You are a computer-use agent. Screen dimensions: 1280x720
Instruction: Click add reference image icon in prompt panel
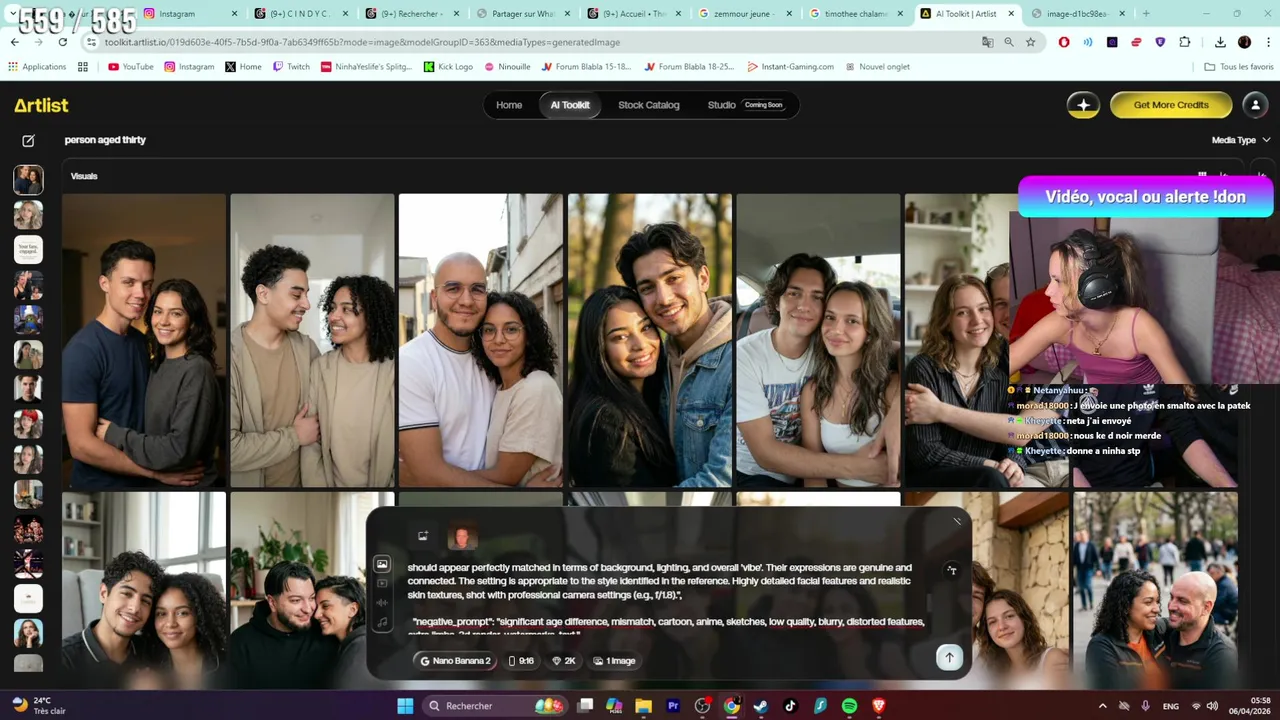[423, 536]
